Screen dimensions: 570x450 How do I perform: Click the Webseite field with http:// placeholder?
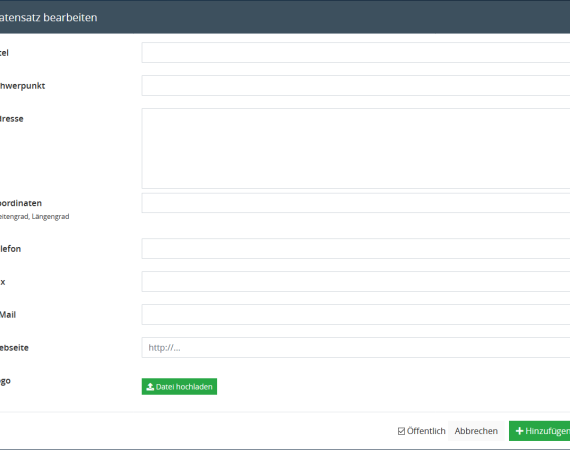click(x=356, y=347)
